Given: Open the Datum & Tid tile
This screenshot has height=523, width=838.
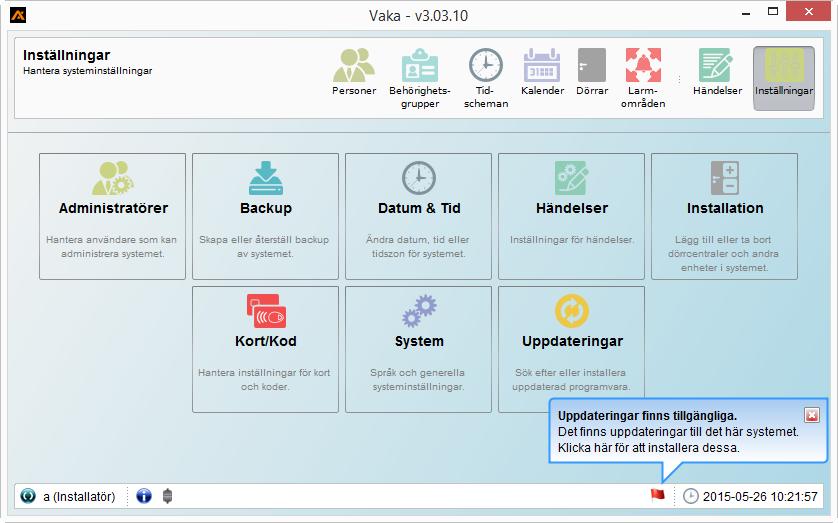Looking at the screenshot, I should point(418,216).
